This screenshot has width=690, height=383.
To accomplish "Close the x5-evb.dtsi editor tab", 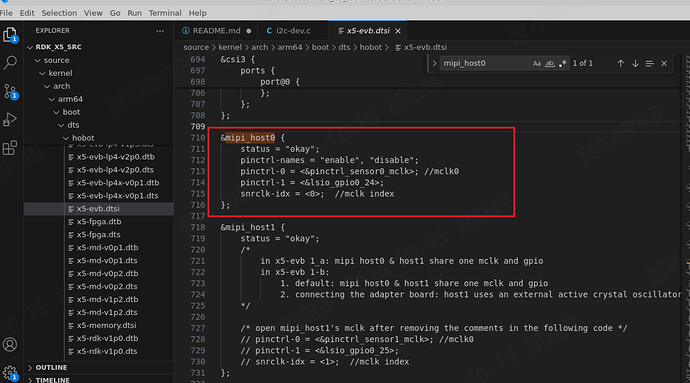I will click(398, 31).
